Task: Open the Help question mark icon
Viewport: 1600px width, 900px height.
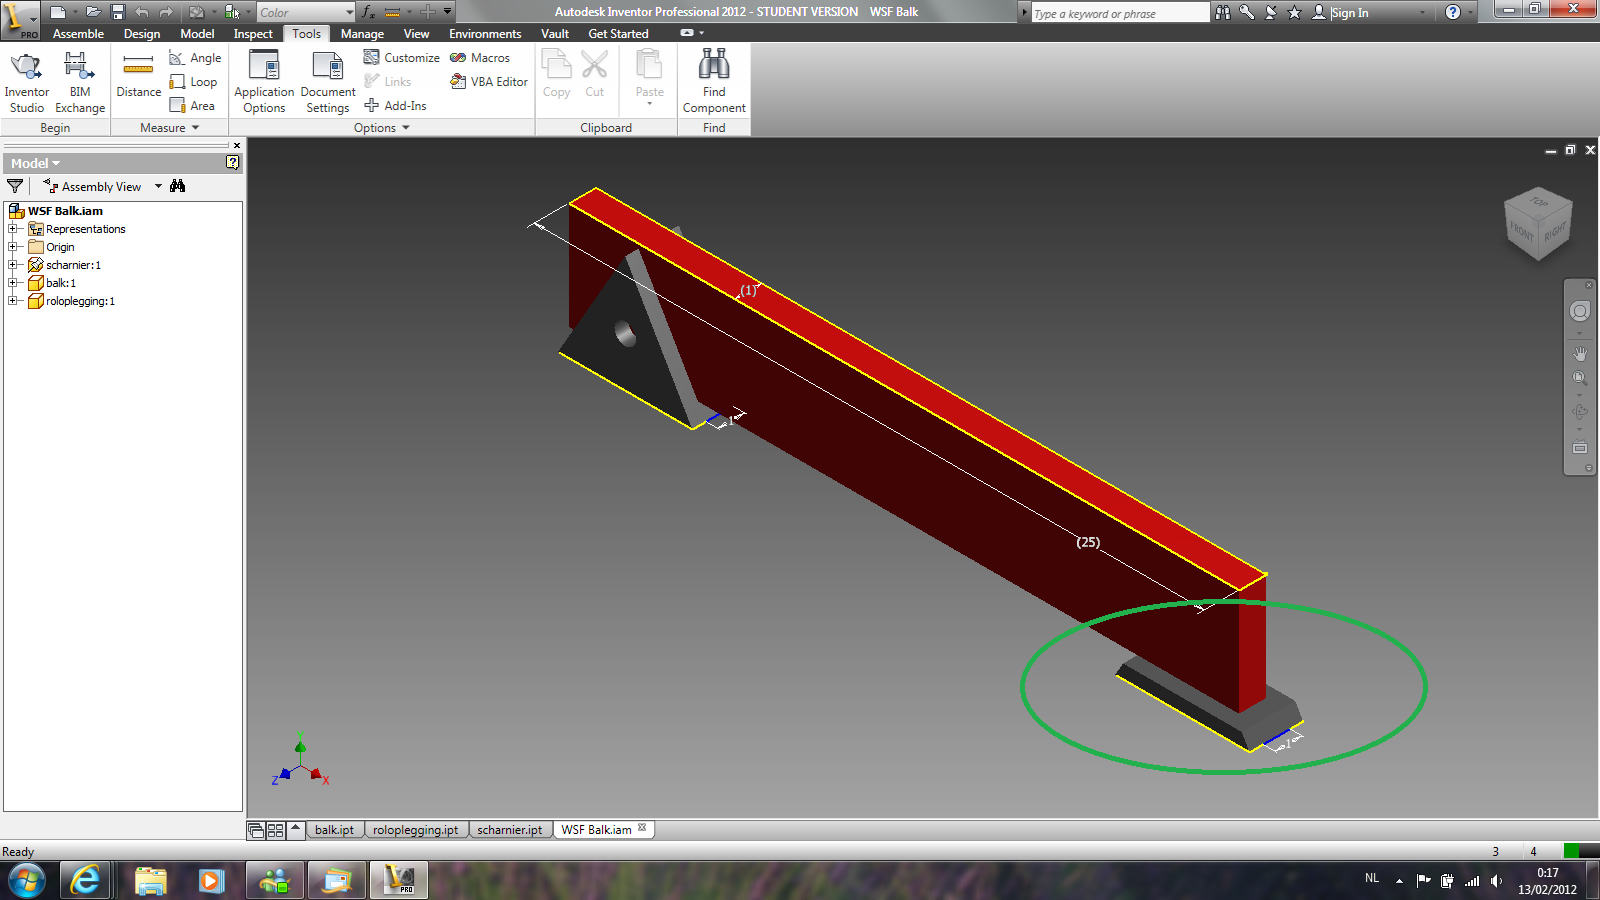Action: point(1453,12)
